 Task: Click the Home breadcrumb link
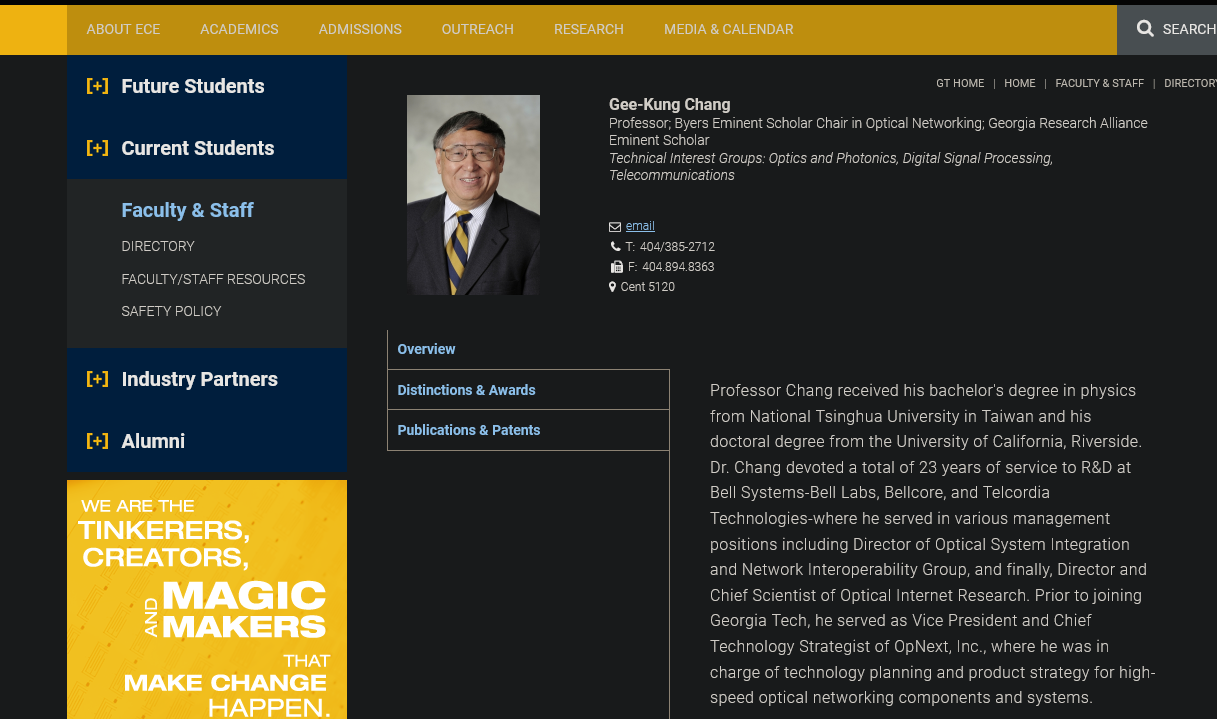point(1020,83)
